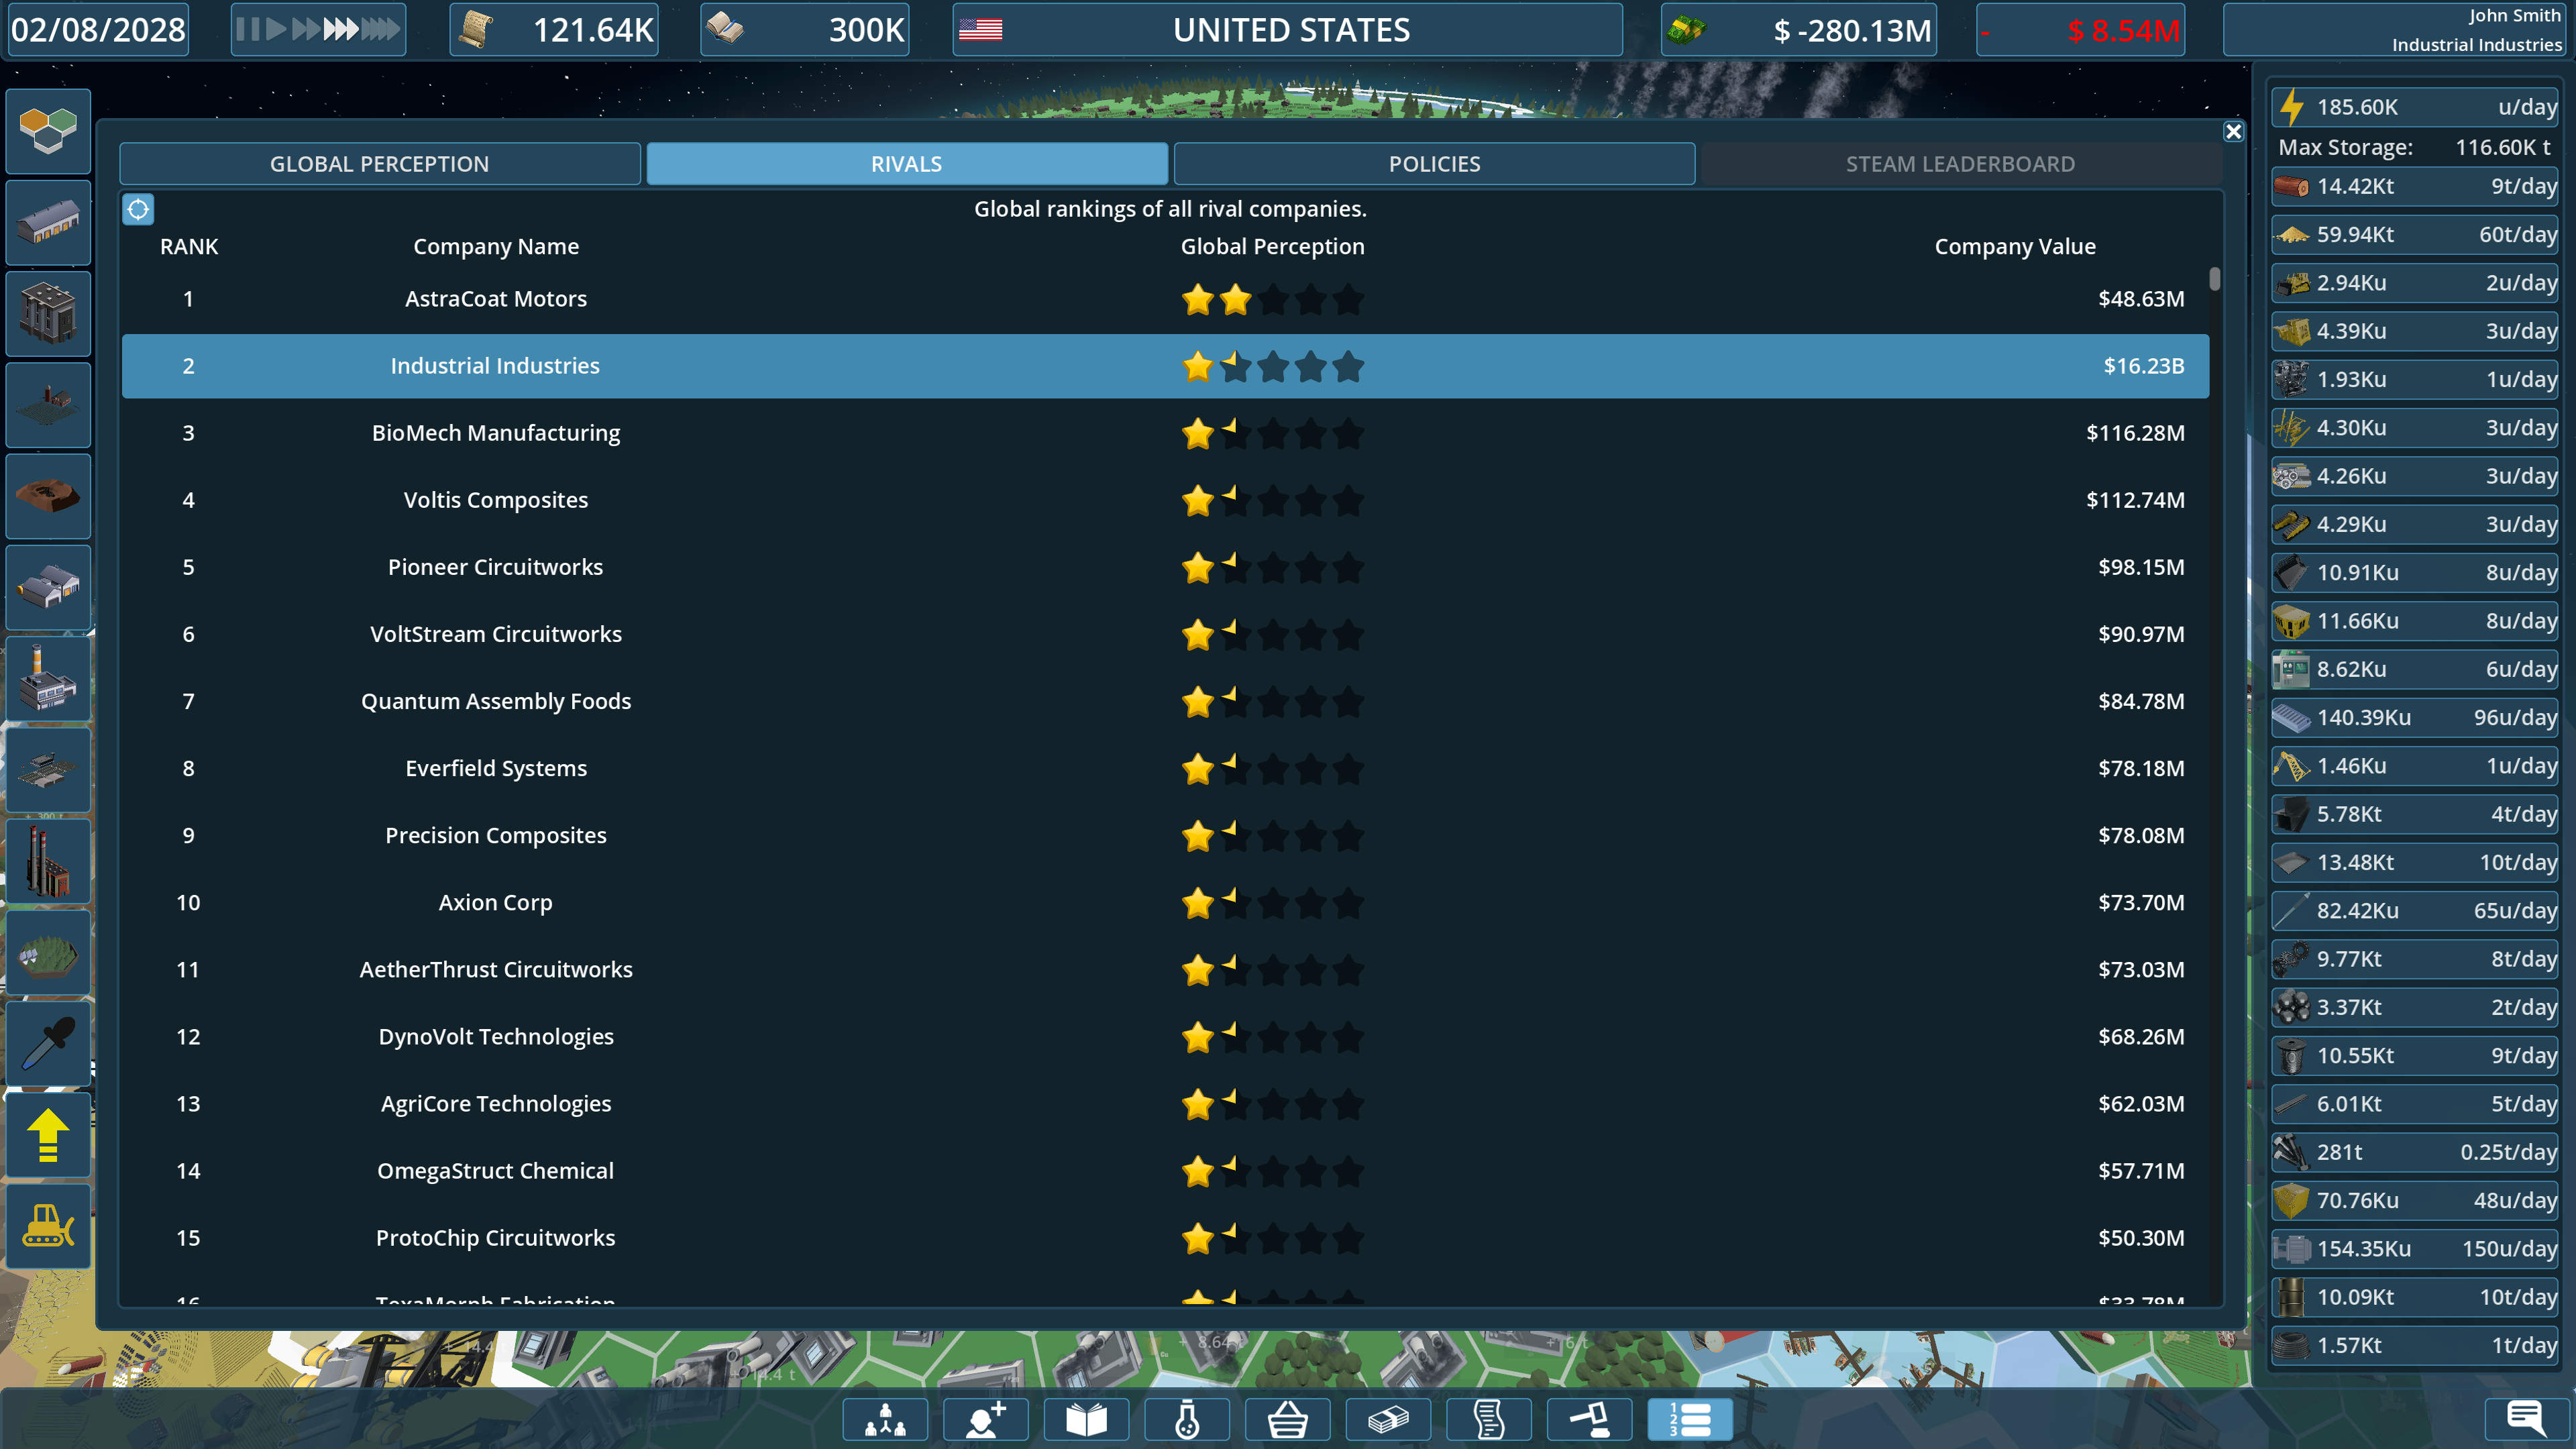This screenshot has height=1449, width=2576.
Task: Click the rankings list scrollbar
Action: [x=2214, y=280]
